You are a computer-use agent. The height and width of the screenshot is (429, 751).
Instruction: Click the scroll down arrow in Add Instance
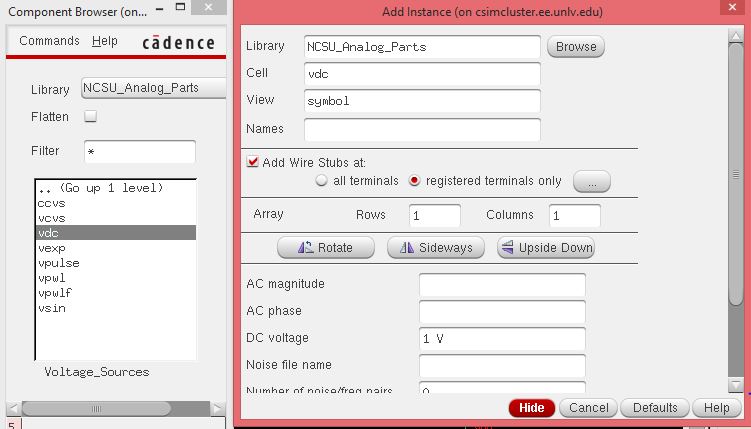pyautogui.click(x=736, y=384)
